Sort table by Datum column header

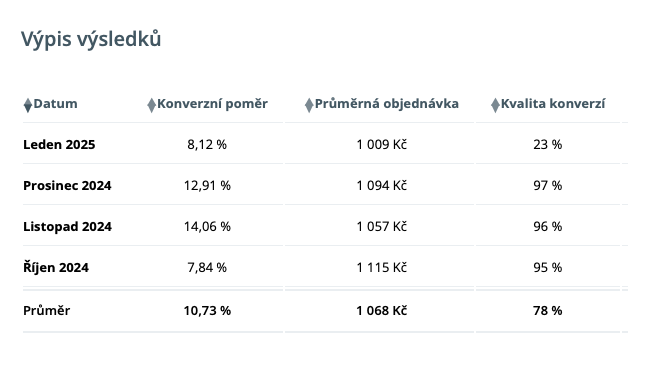coord(55,104)
